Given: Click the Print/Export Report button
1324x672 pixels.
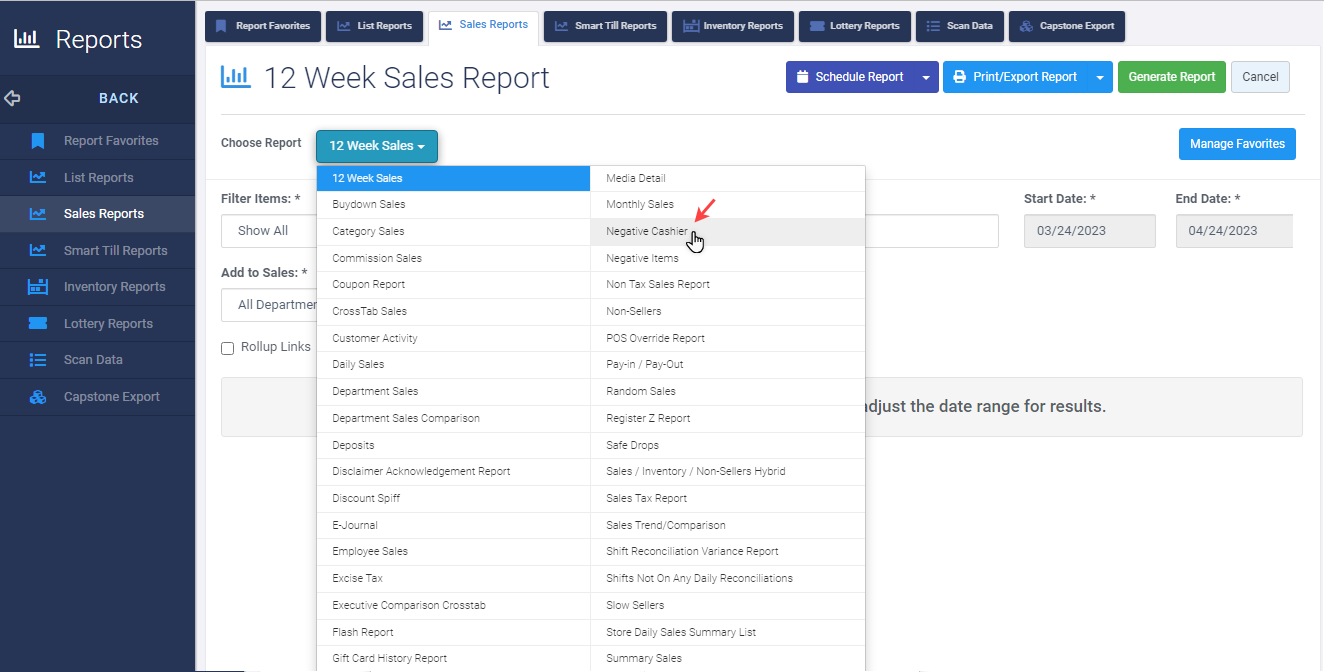Looking at the screenshot, I should coord(1015,77).
